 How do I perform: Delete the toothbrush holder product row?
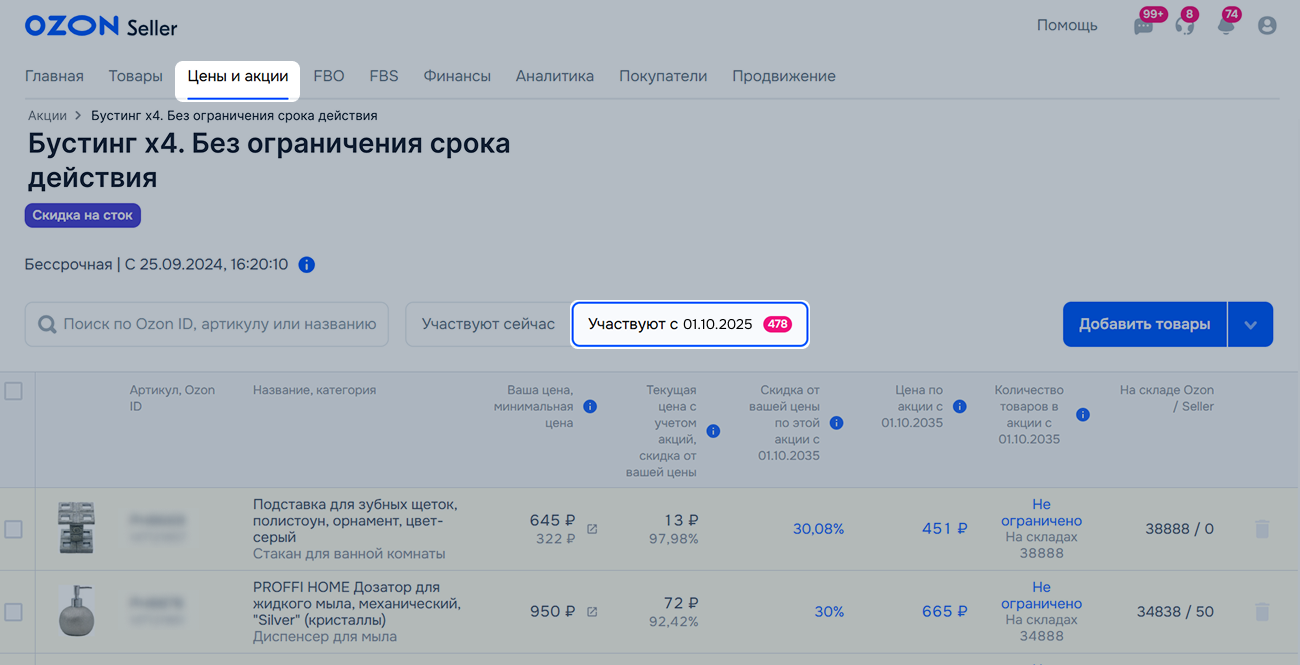click(1261, 529)
